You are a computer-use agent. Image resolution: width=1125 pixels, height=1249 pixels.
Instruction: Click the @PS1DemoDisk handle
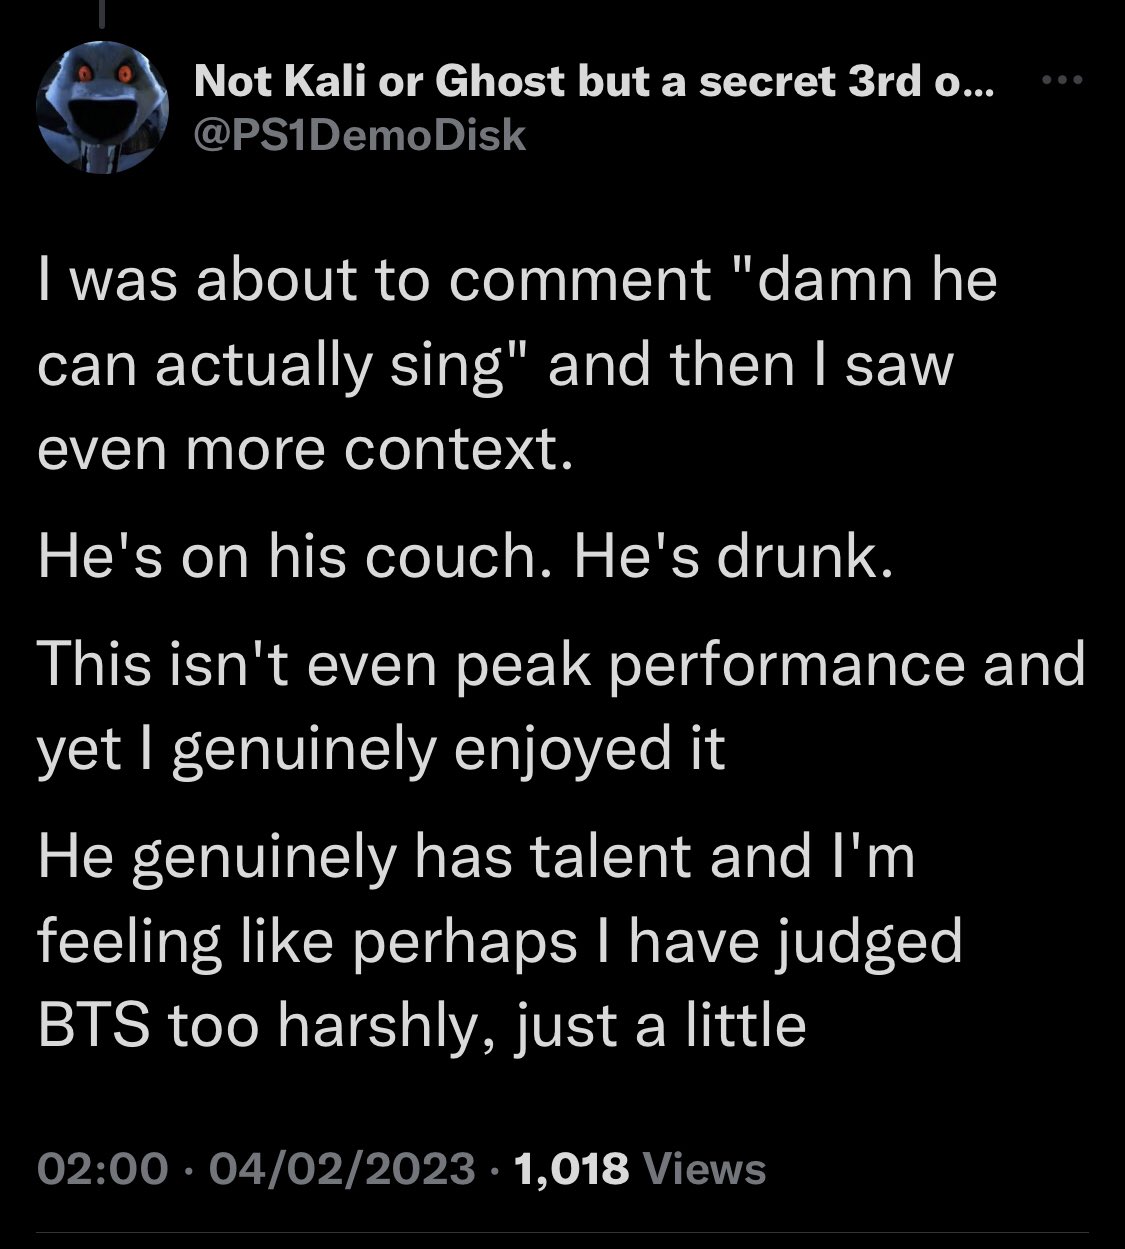pos(360,134)
